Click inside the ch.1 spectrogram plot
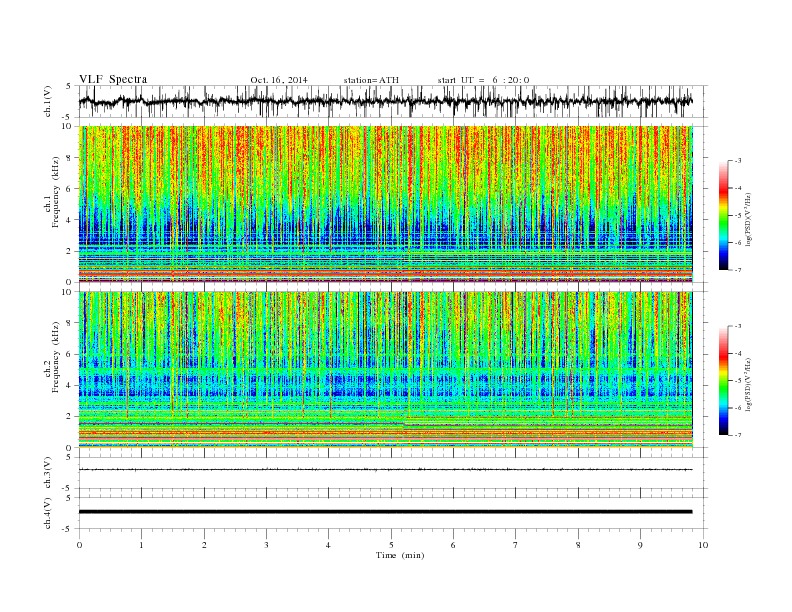Viewport: 792px width, 612px height. (x=386, y=204)
